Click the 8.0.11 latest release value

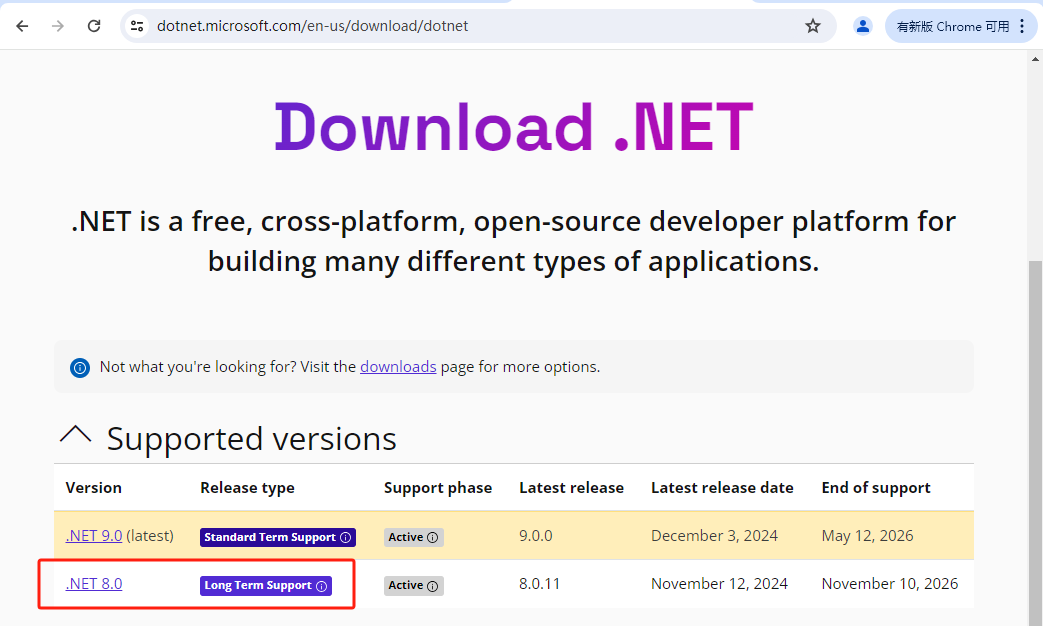(539, 583)
